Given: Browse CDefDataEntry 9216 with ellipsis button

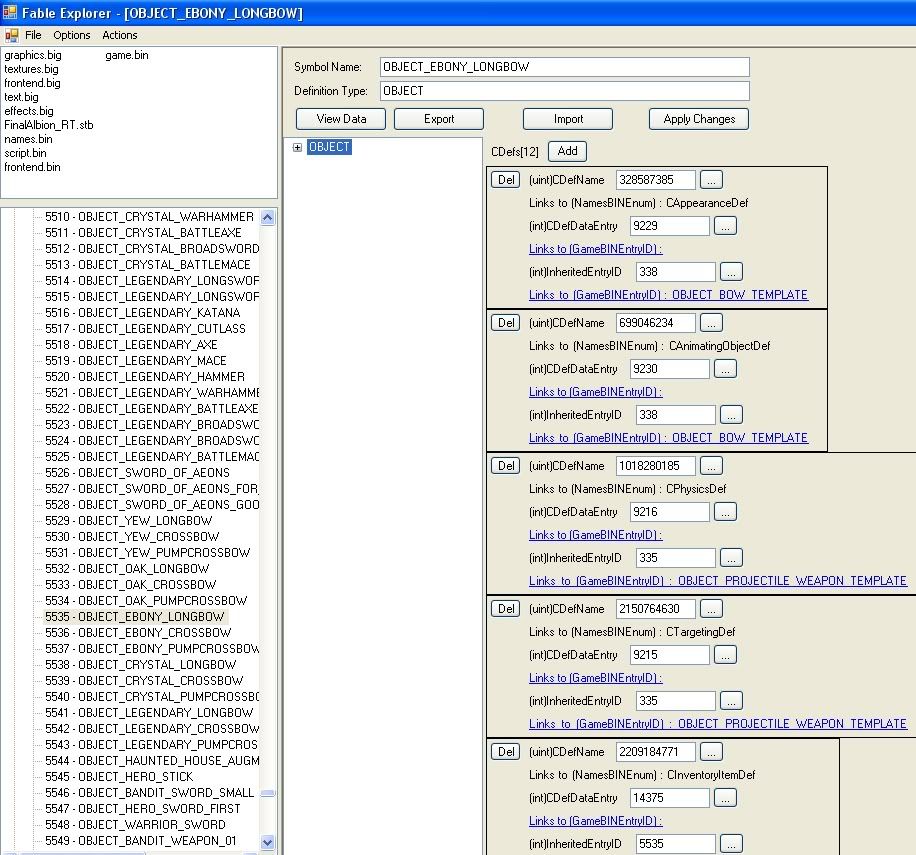Looking at the screenshot, I should pos(725,512).
